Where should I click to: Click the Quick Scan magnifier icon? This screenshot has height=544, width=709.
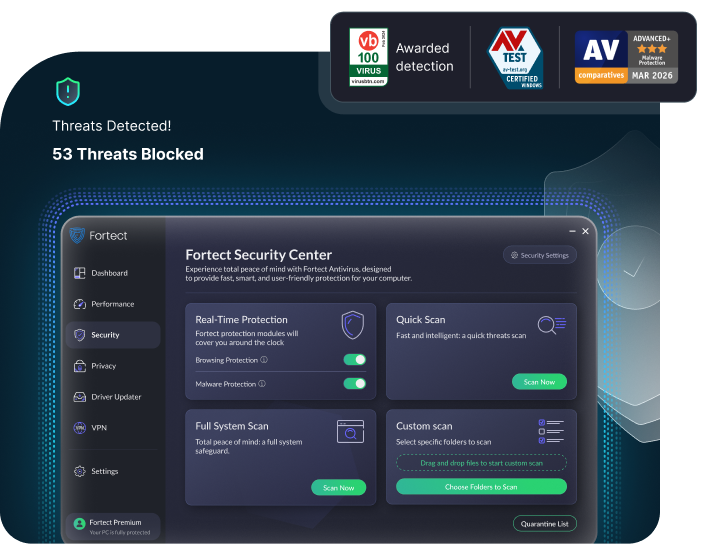[552, 325]
